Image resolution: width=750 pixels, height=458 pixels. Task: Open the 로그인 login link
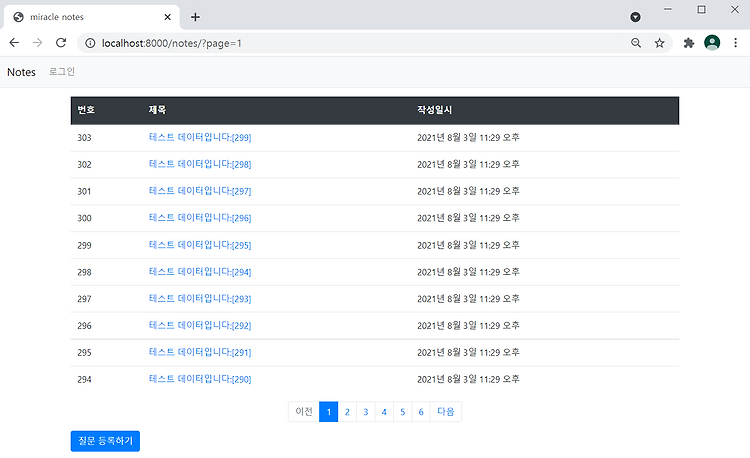click(x=62, y=72)
